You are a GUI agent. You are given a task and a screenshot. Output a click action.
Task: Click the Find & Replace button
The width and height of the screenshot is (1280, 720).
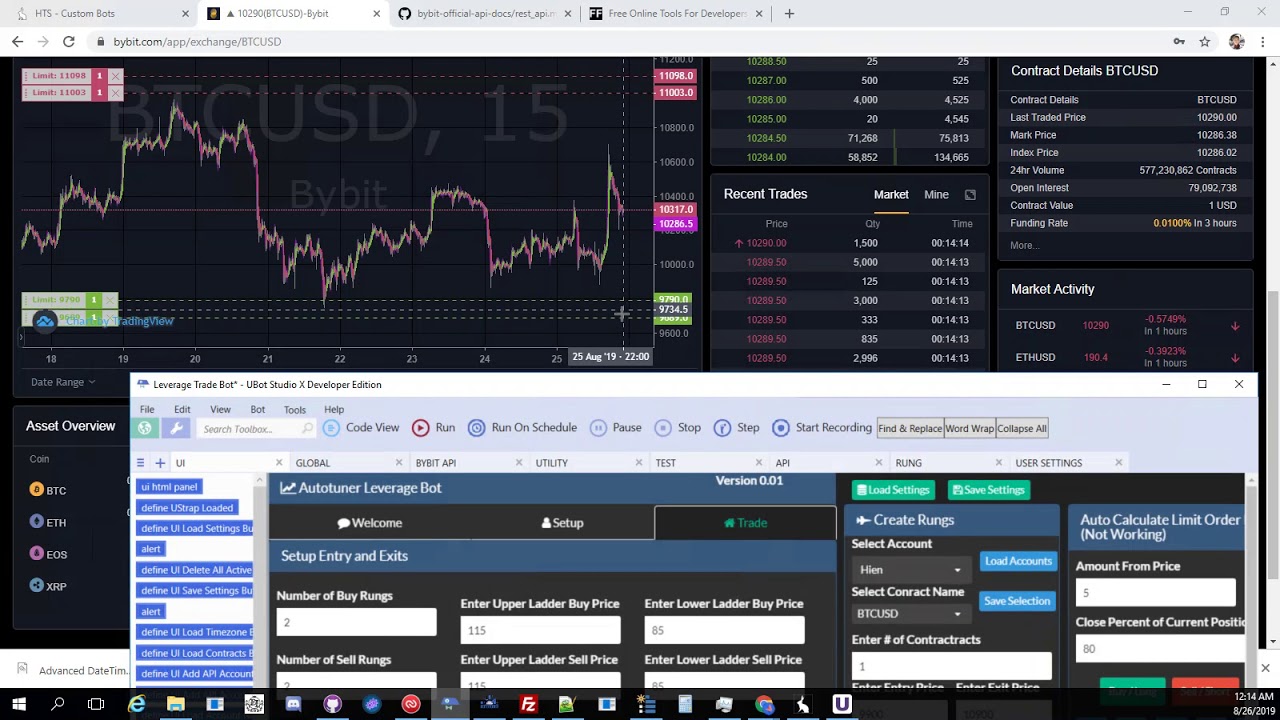910,428
